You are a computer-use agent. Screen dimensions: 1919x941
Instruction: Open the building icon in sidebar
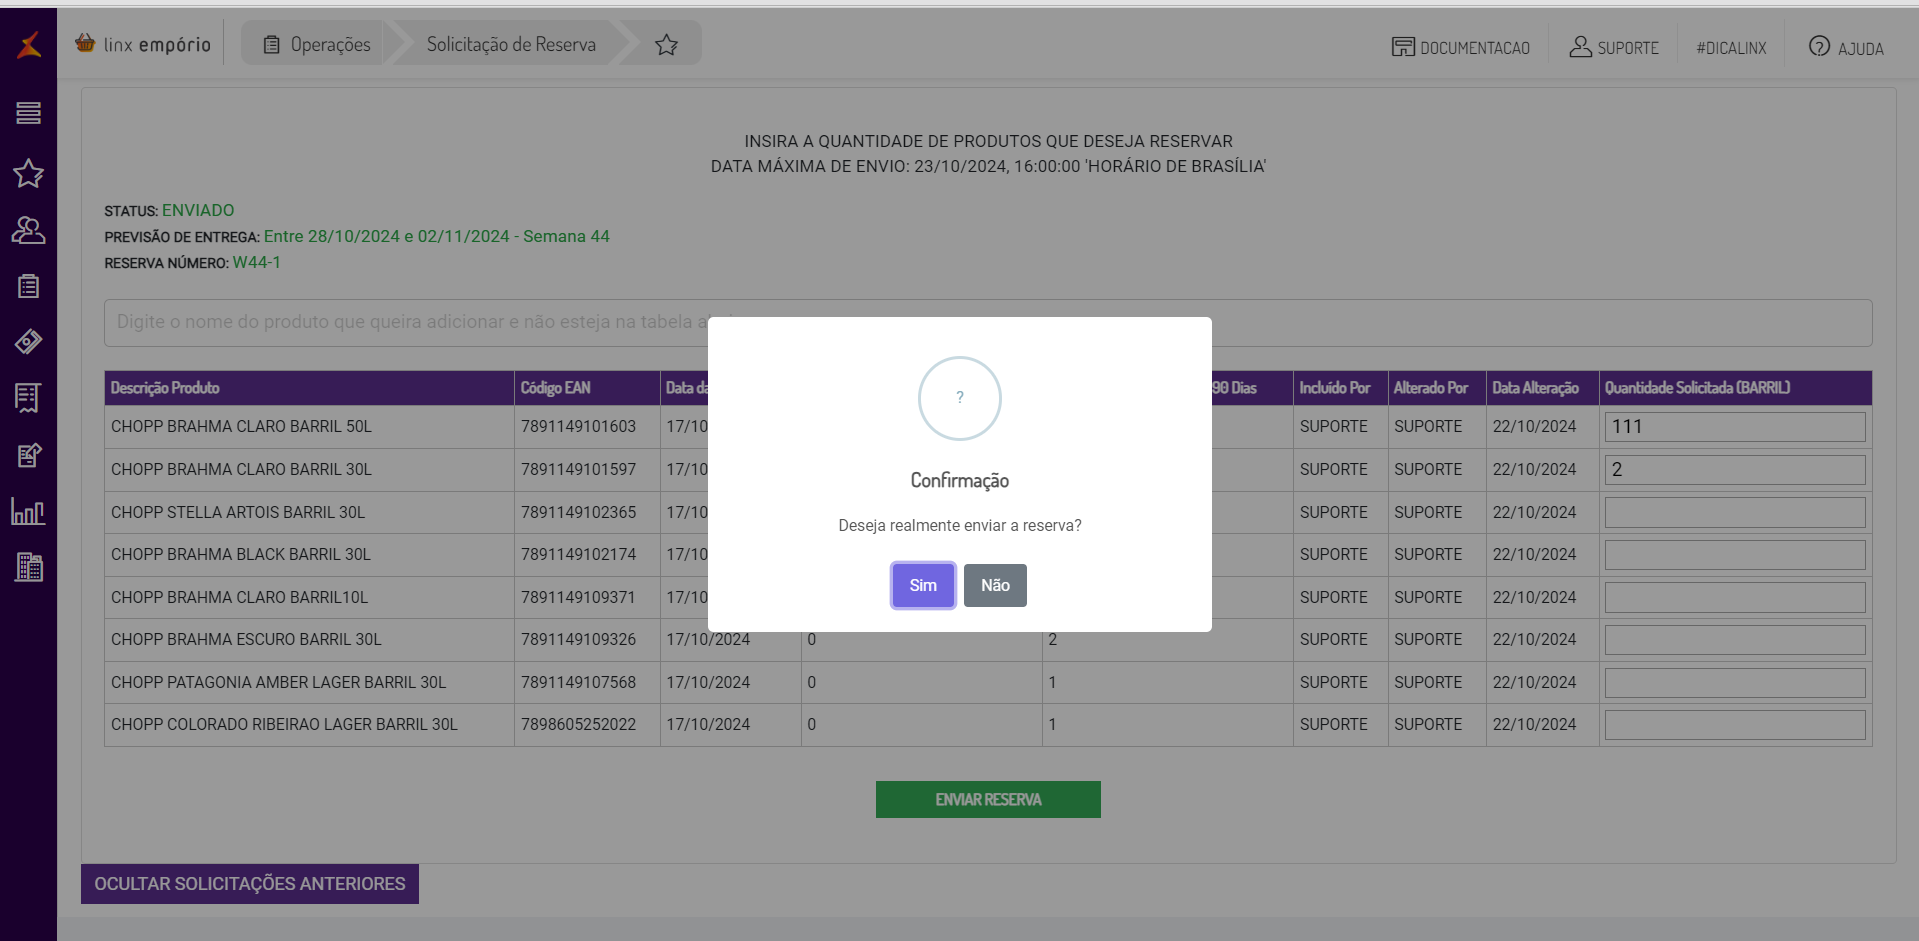tap(29, 567)
